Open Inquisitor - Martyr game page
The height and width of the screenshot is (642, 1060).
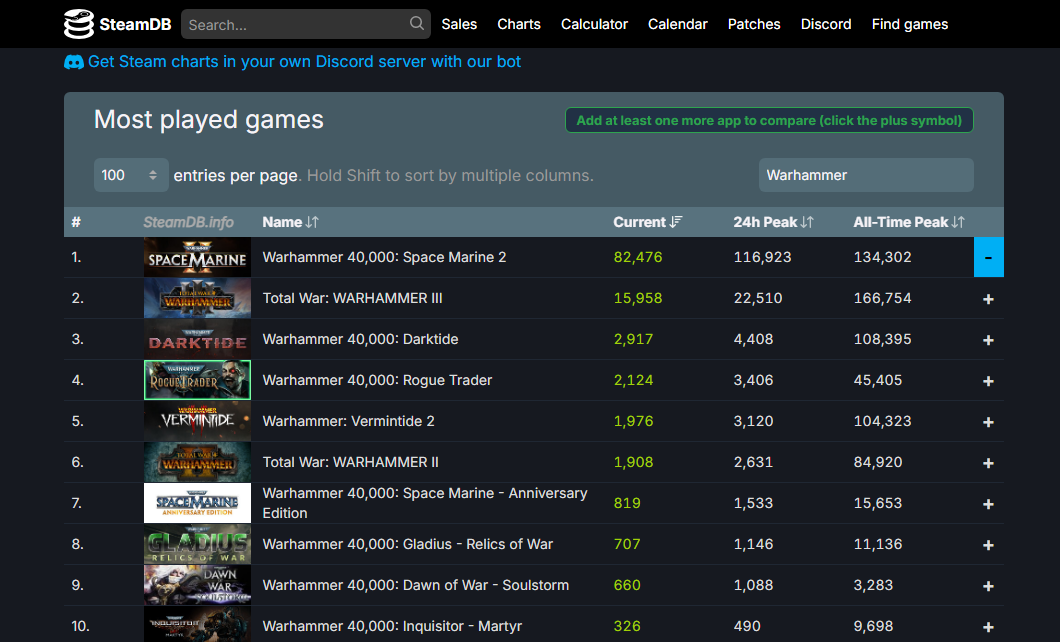coord(392,626)
